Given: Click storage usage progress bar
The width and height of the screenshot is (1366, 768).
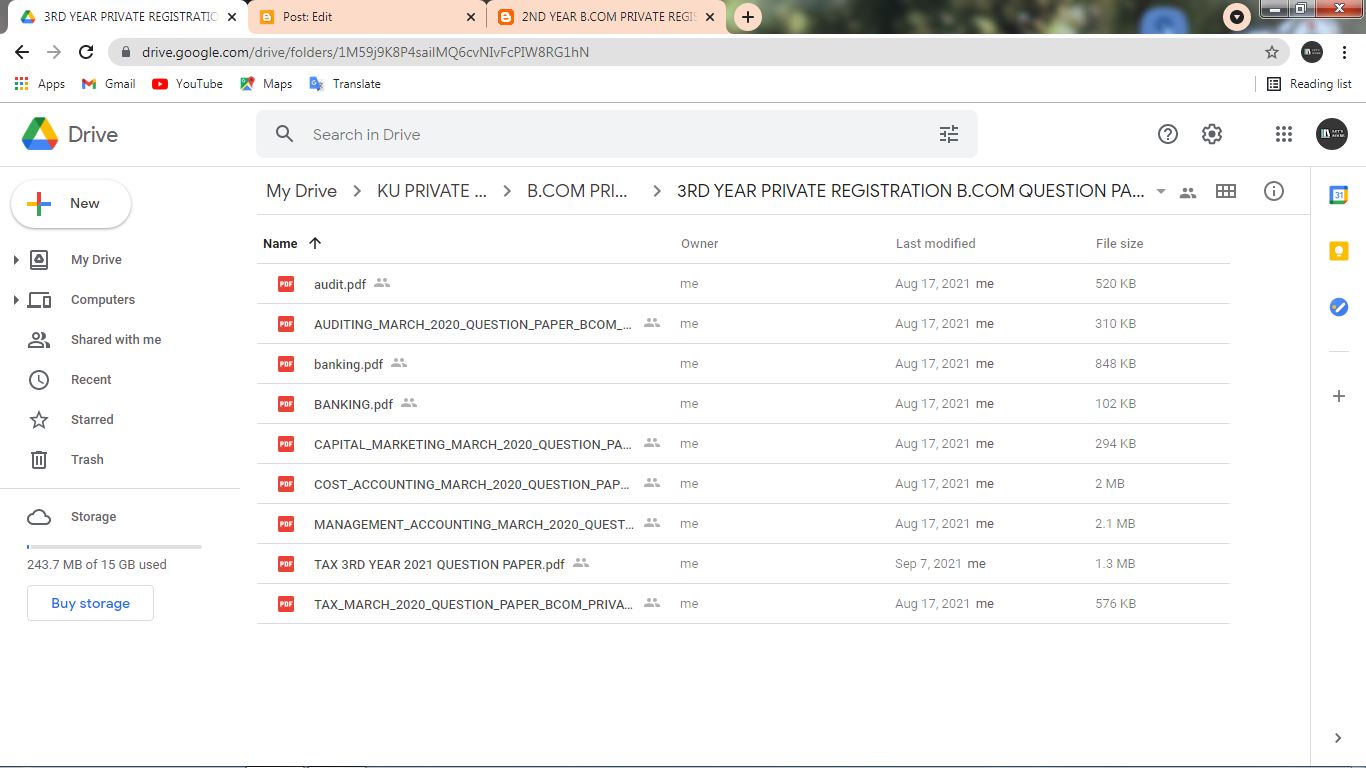Looking at the screenshot, I should coord(114,547).
